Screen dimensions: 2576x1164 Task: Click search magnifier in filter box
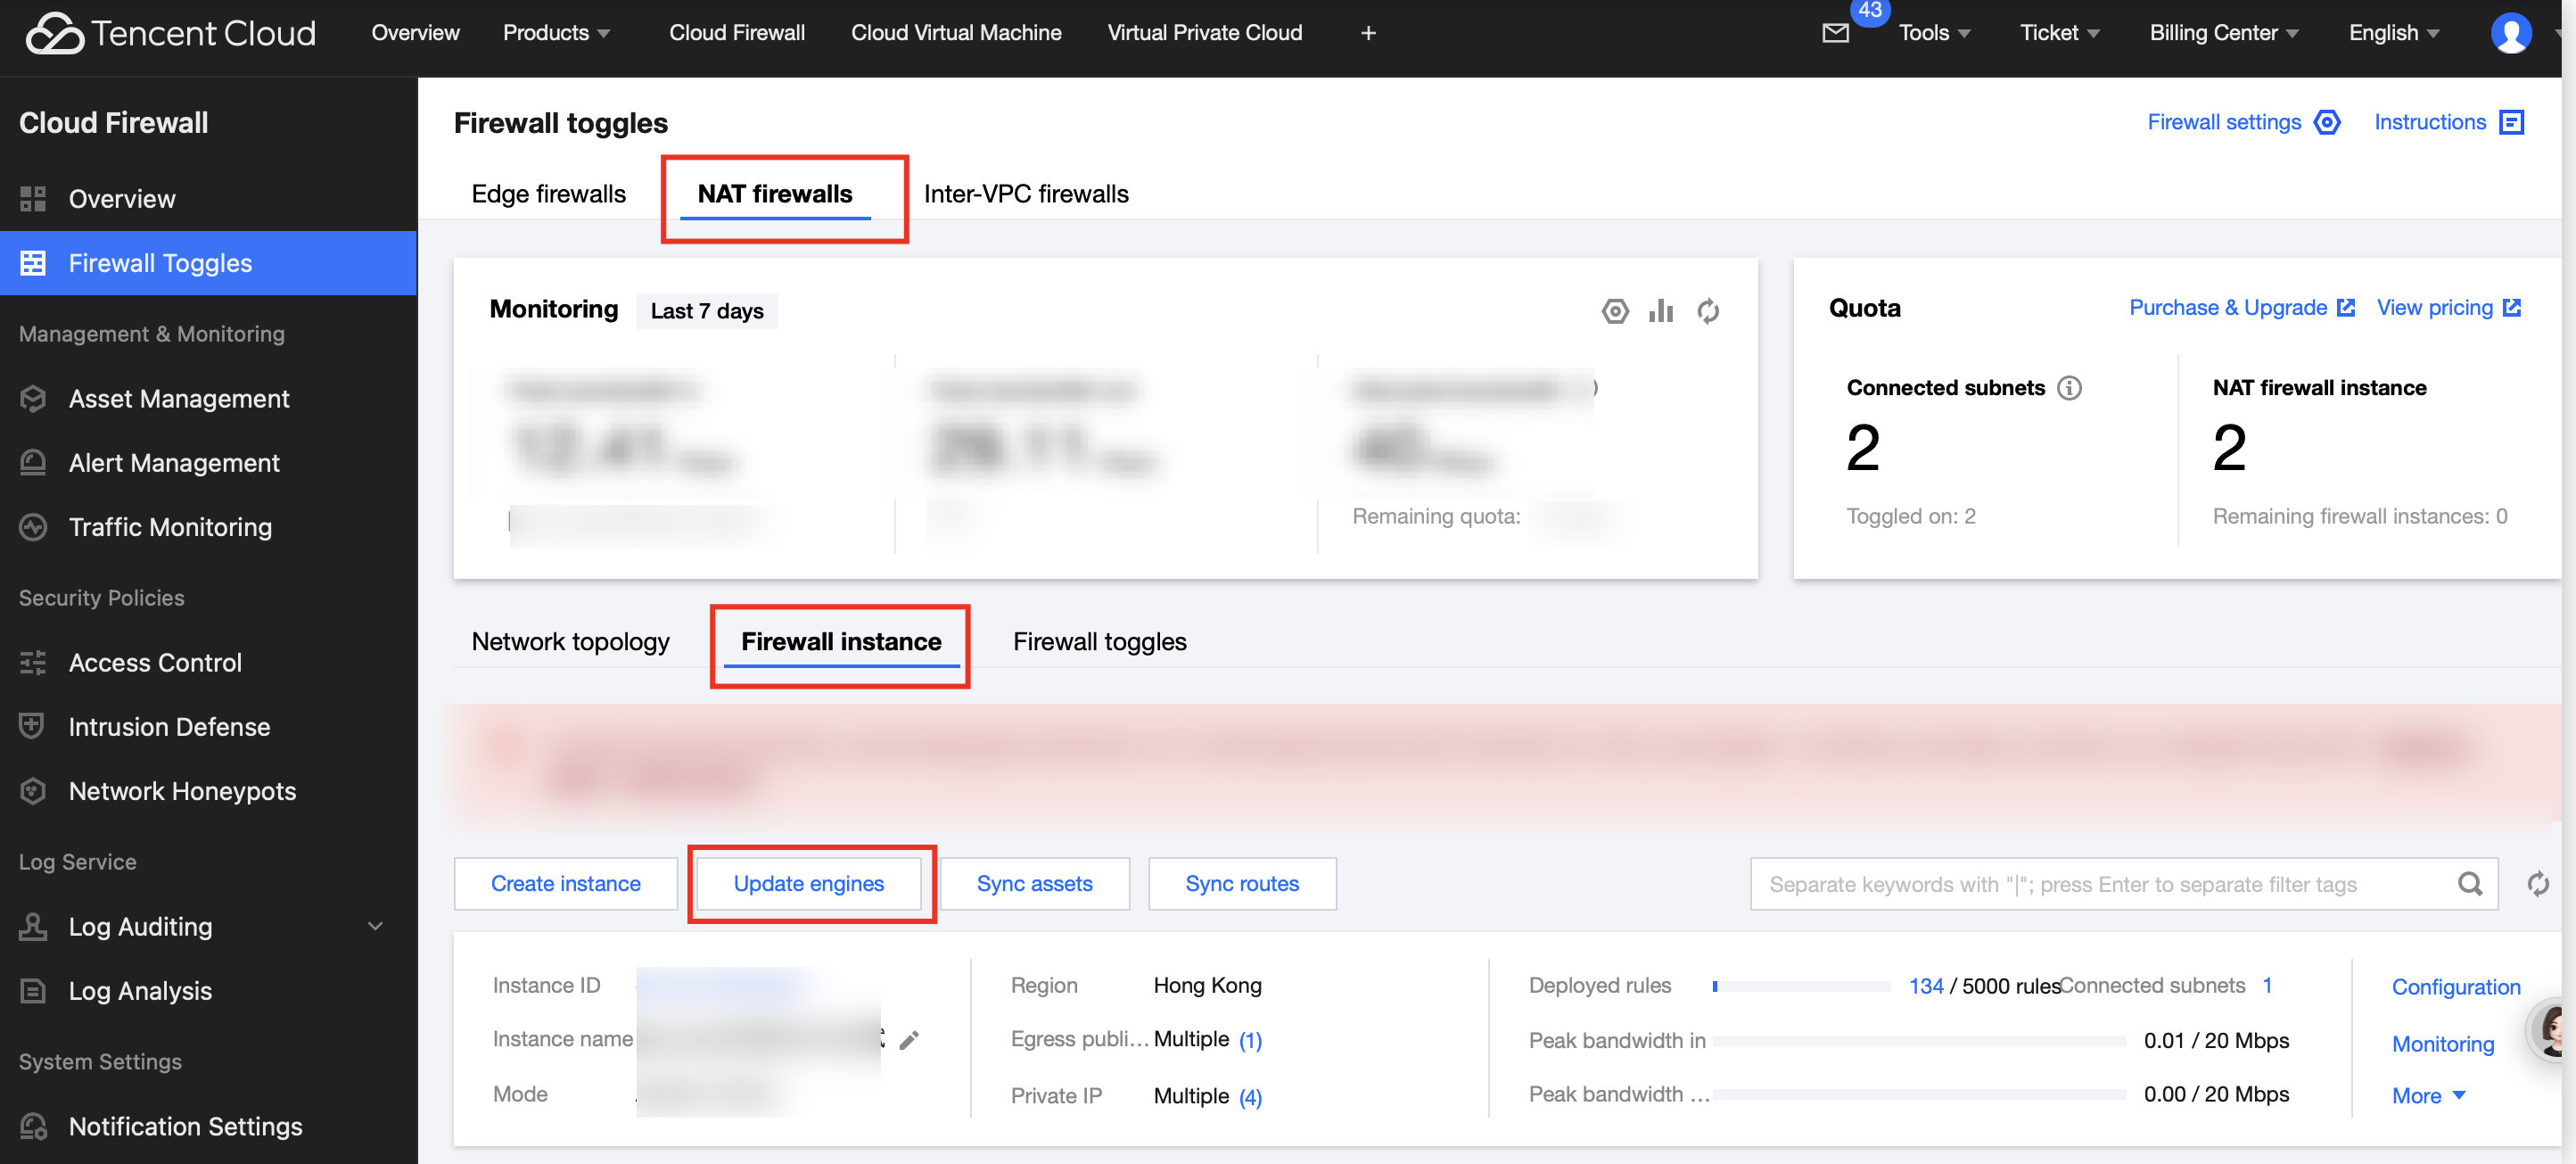tap(2470, 884)
